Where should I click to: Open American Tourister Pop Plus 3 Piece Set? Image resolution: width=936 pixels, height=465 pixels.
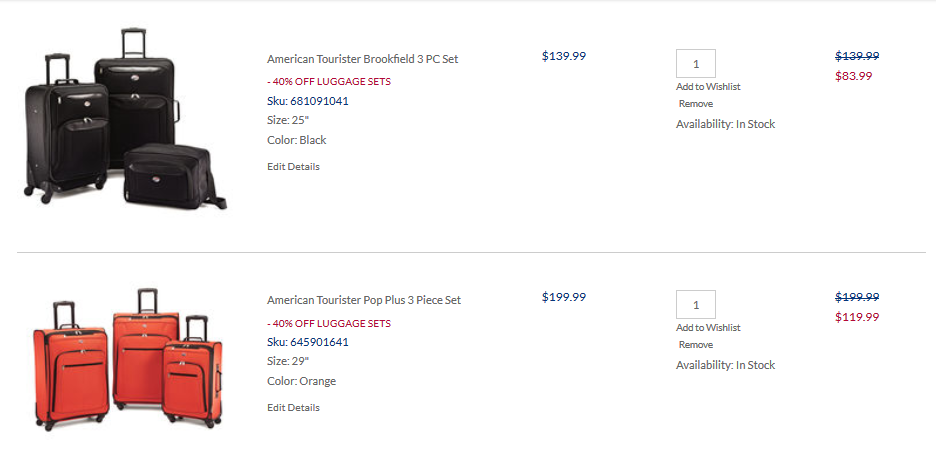364,300
